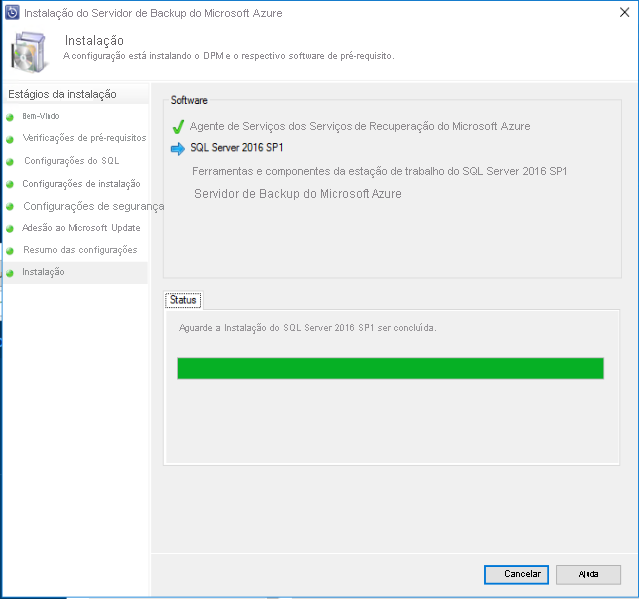
Task: Select the Configurações do SQL stage
Action: point(72,161)
